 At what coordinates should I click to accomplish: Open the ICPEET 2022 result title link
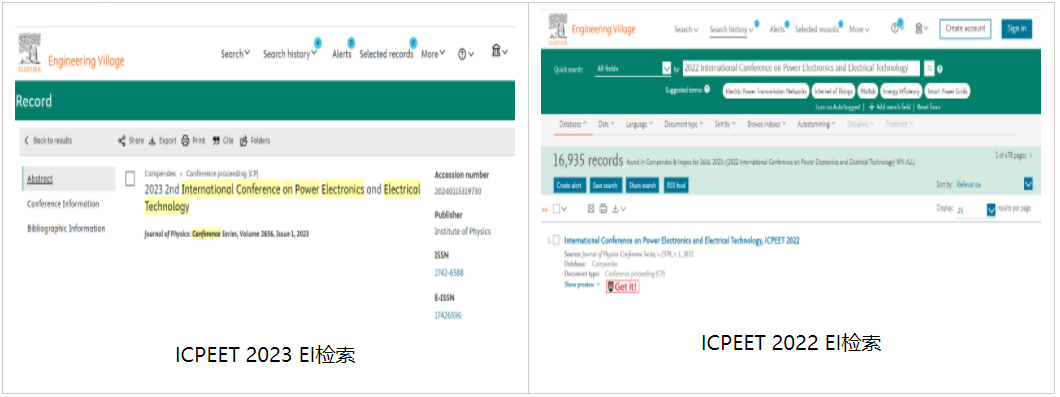click(x=681, y=240)
